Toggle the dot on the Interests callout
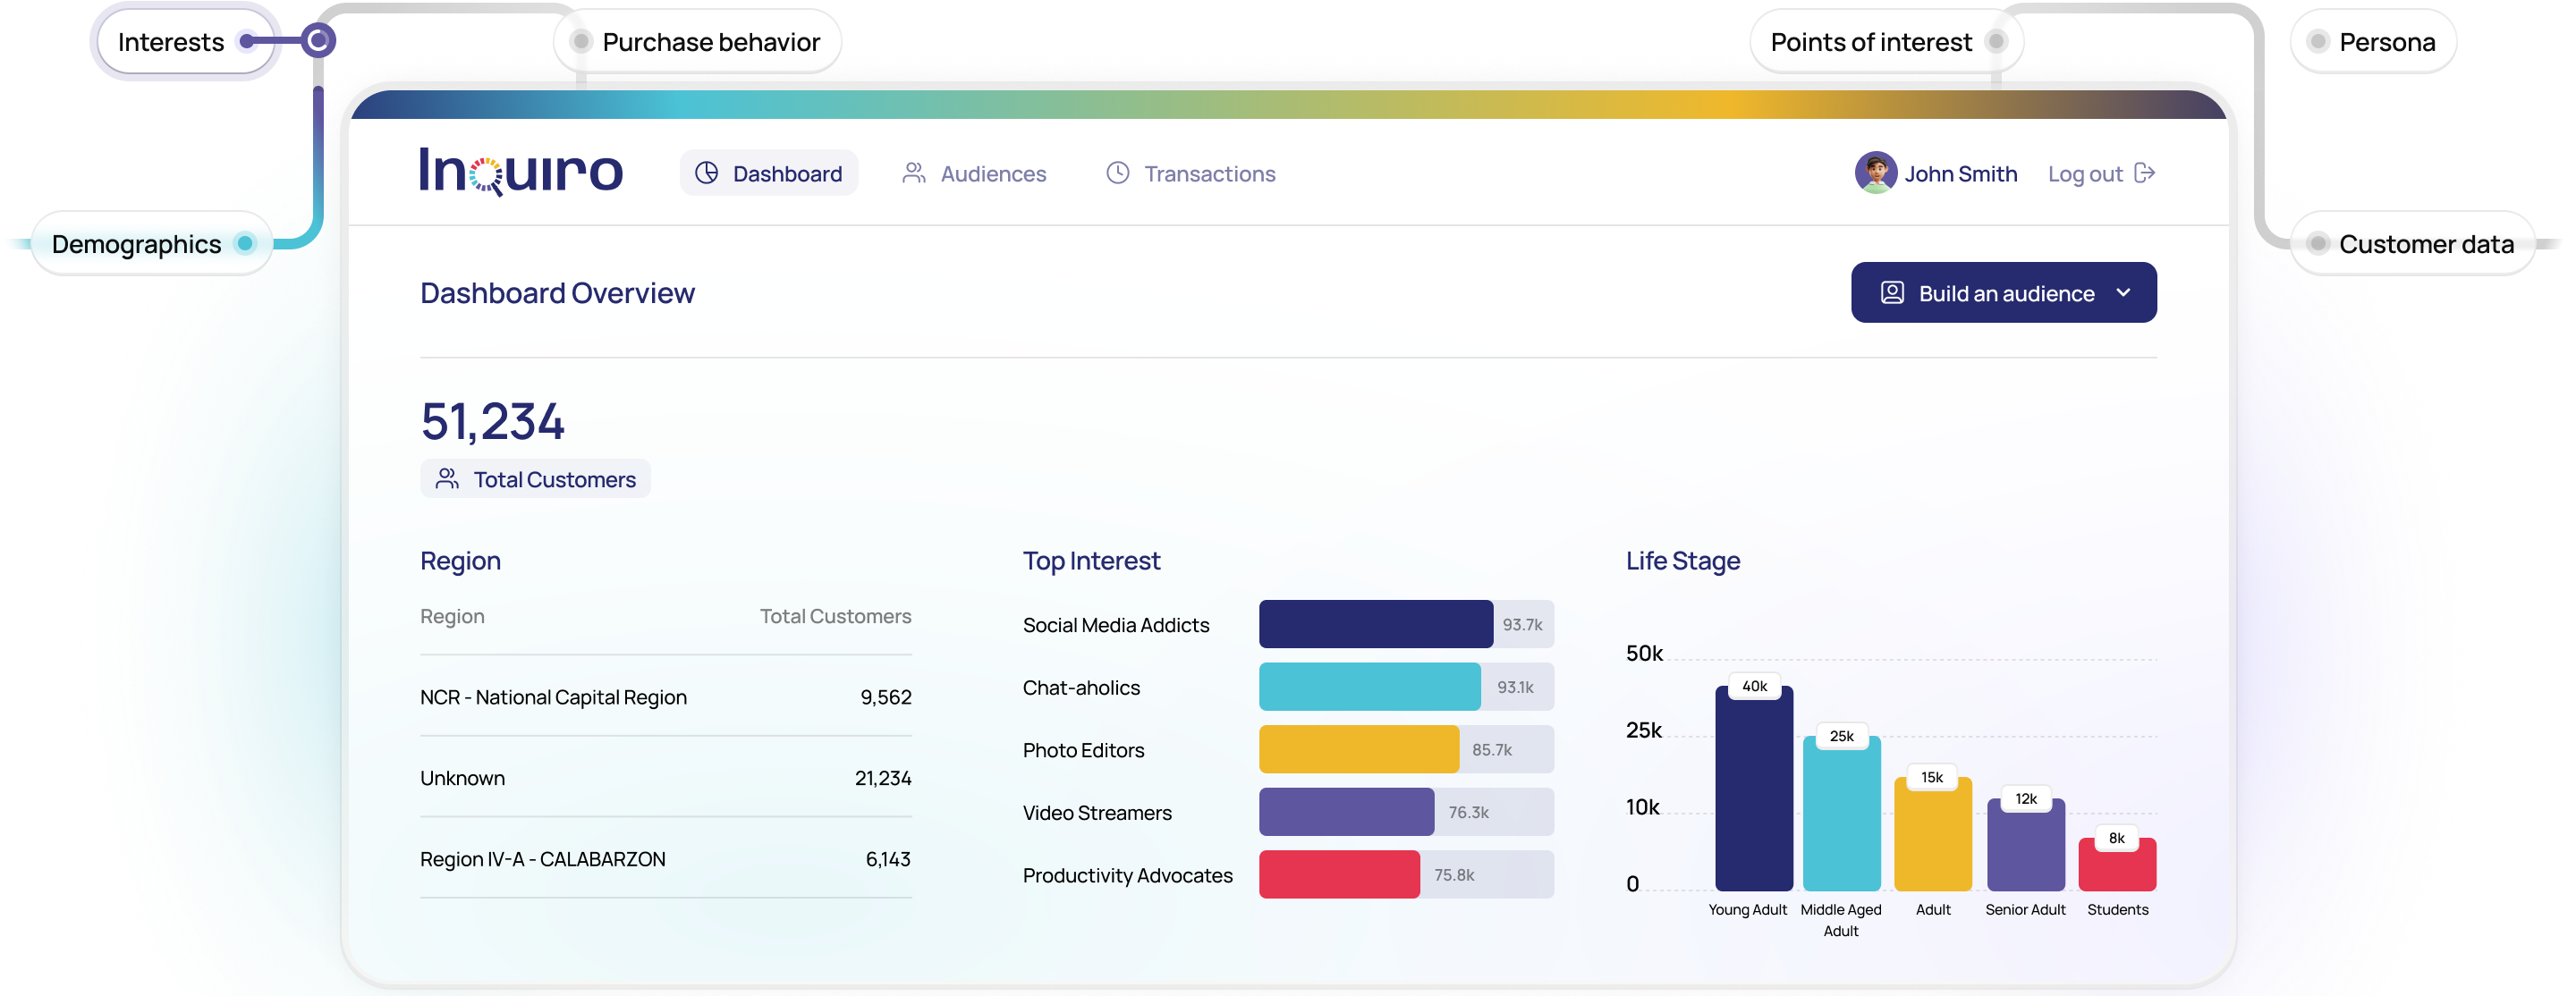 246,41
